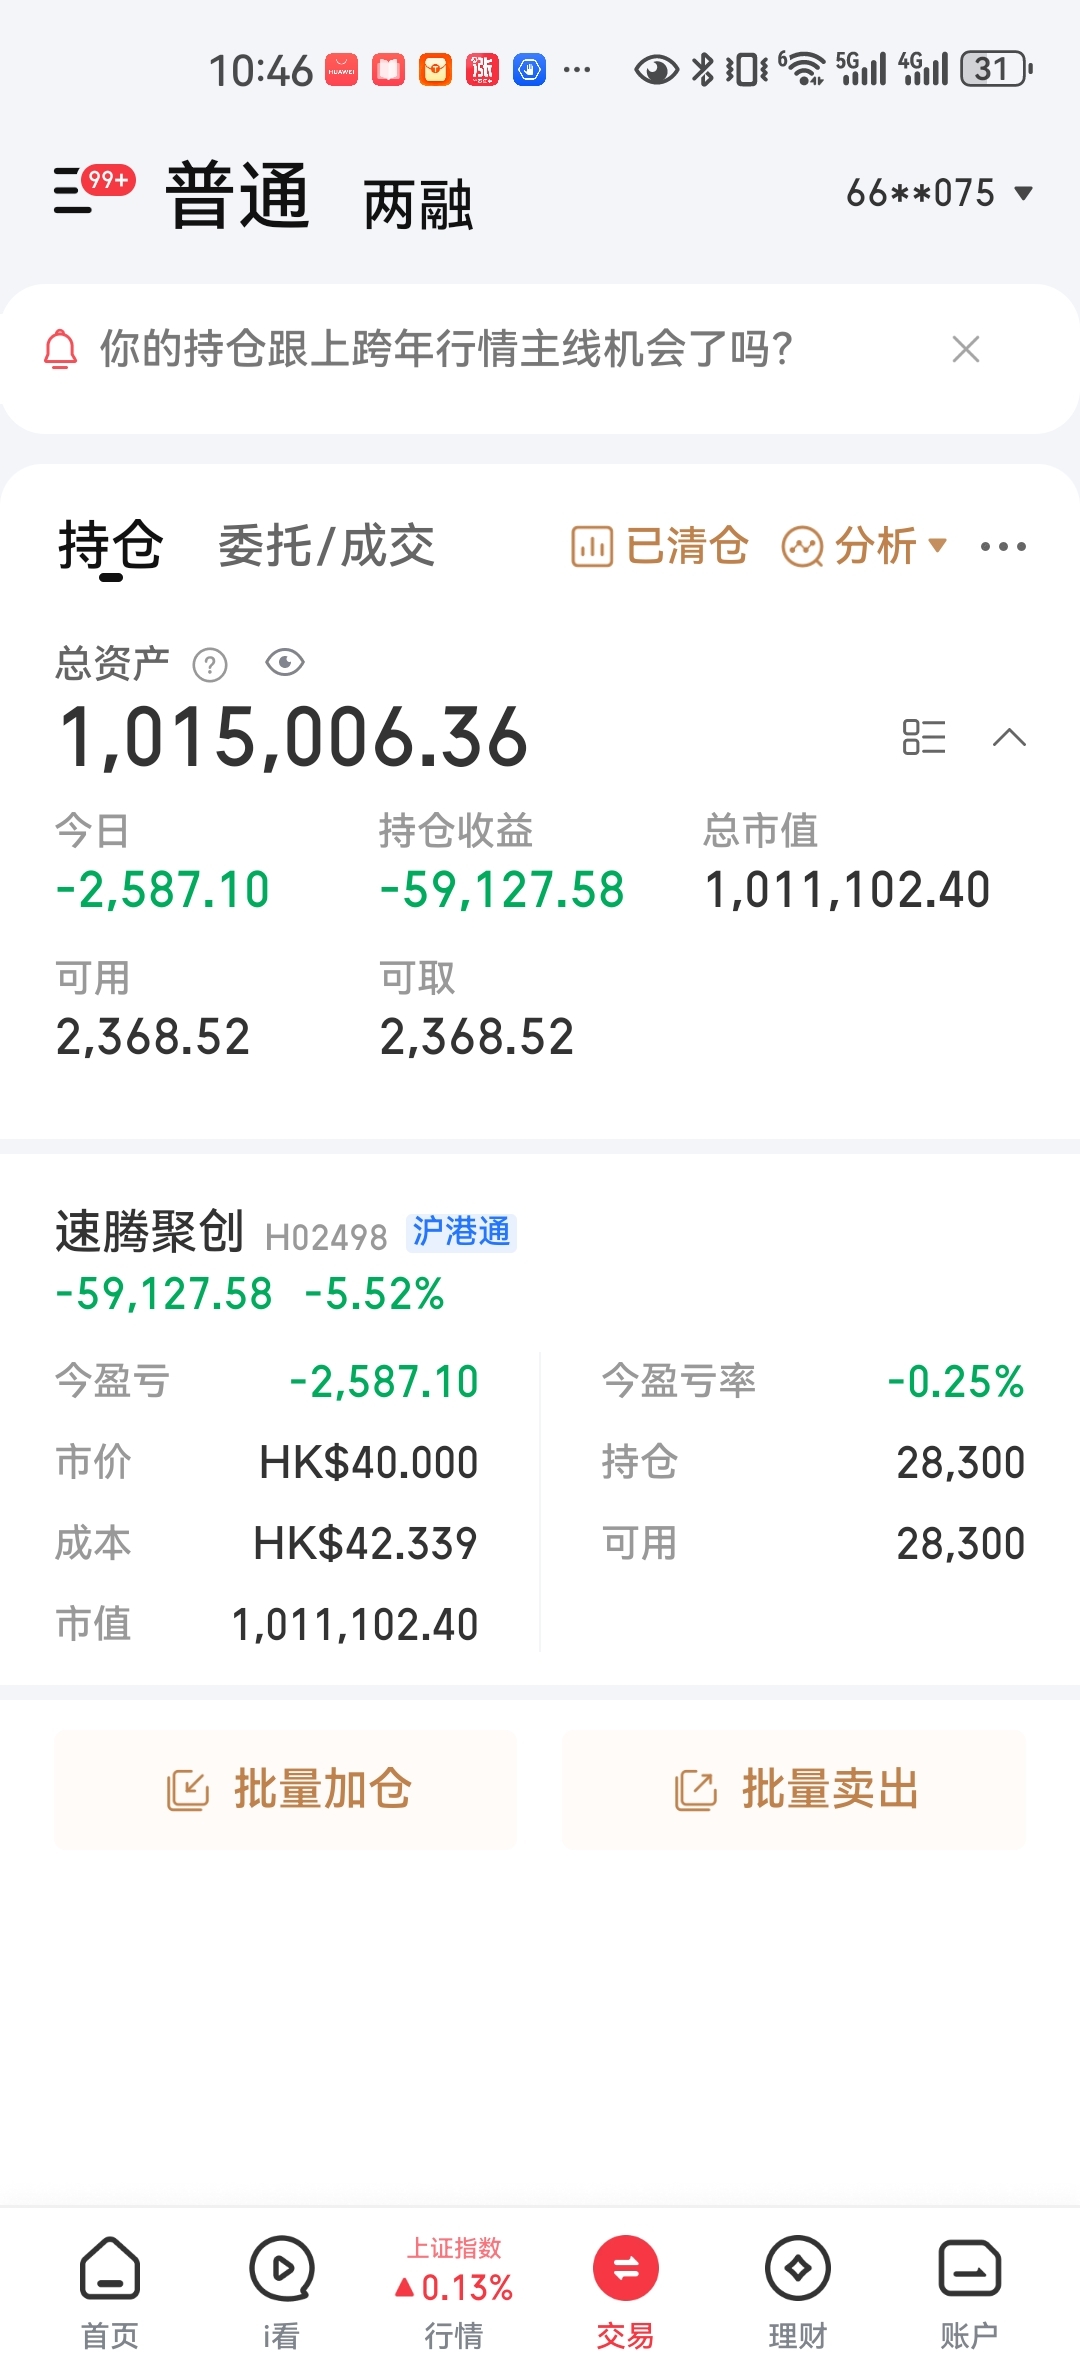Tap 持仓 quantity 28,300

[x=961, y=1462]
